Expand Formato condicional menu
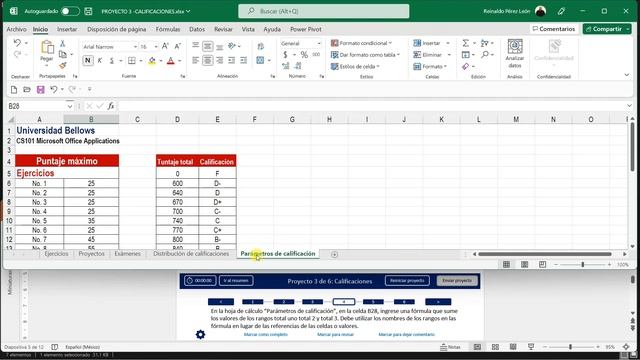Image resolution: width=640 pixels, height=360 pixels. tap(361, 43)
